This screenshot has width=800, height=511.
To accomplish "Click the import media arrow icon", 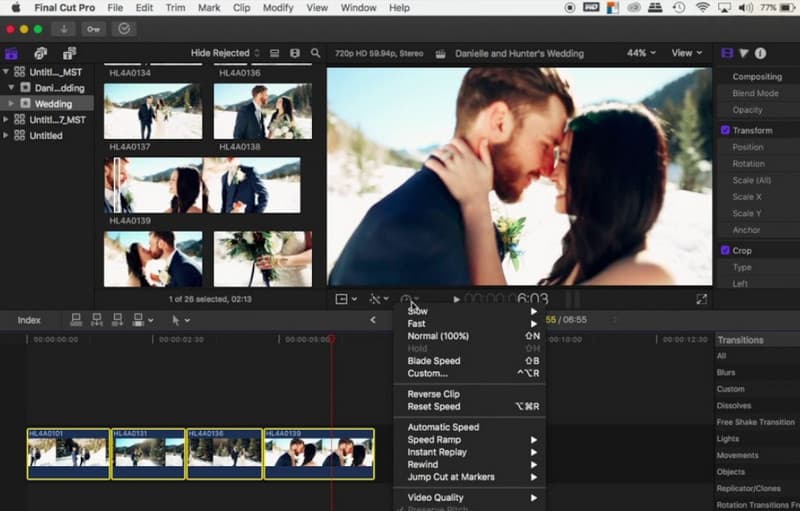I will pyautogui.click(x=64, y=29).
